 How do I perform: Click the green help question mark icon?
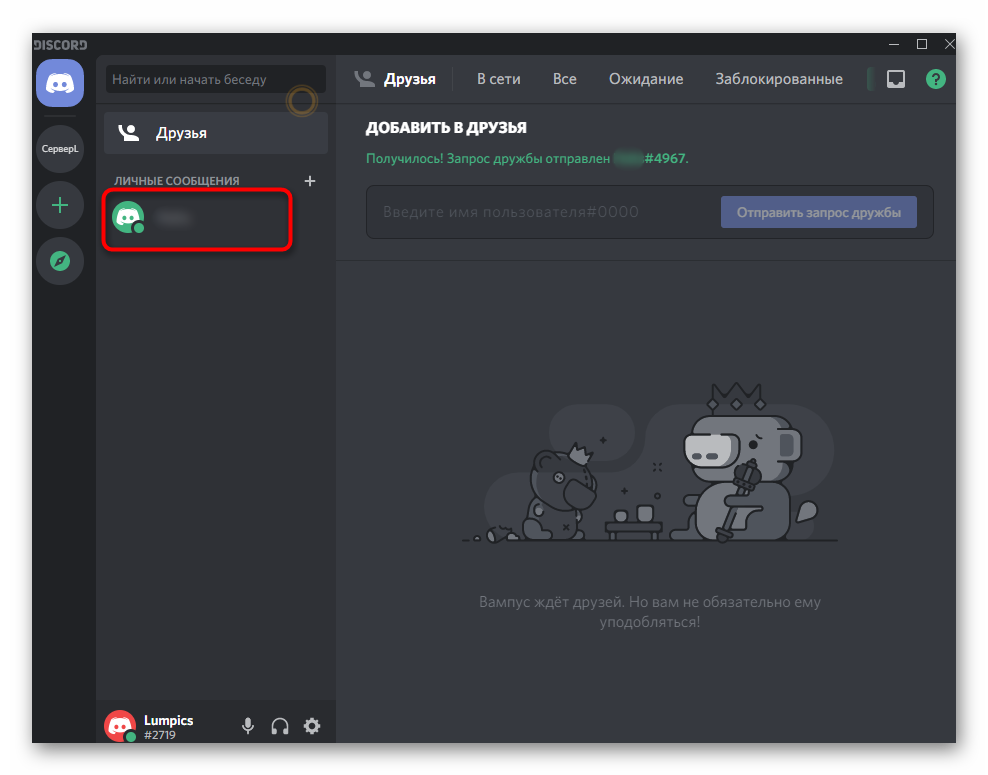[935, 79]
